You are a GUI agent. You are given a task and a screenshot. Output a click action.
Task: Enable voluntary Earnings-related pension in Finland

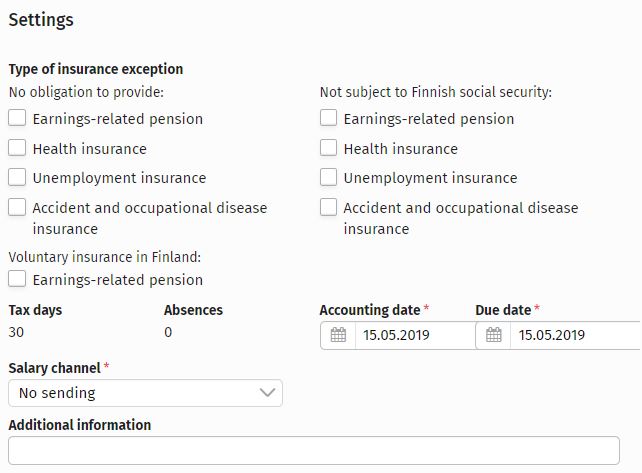pyautogui.click(x=17, y=279)
